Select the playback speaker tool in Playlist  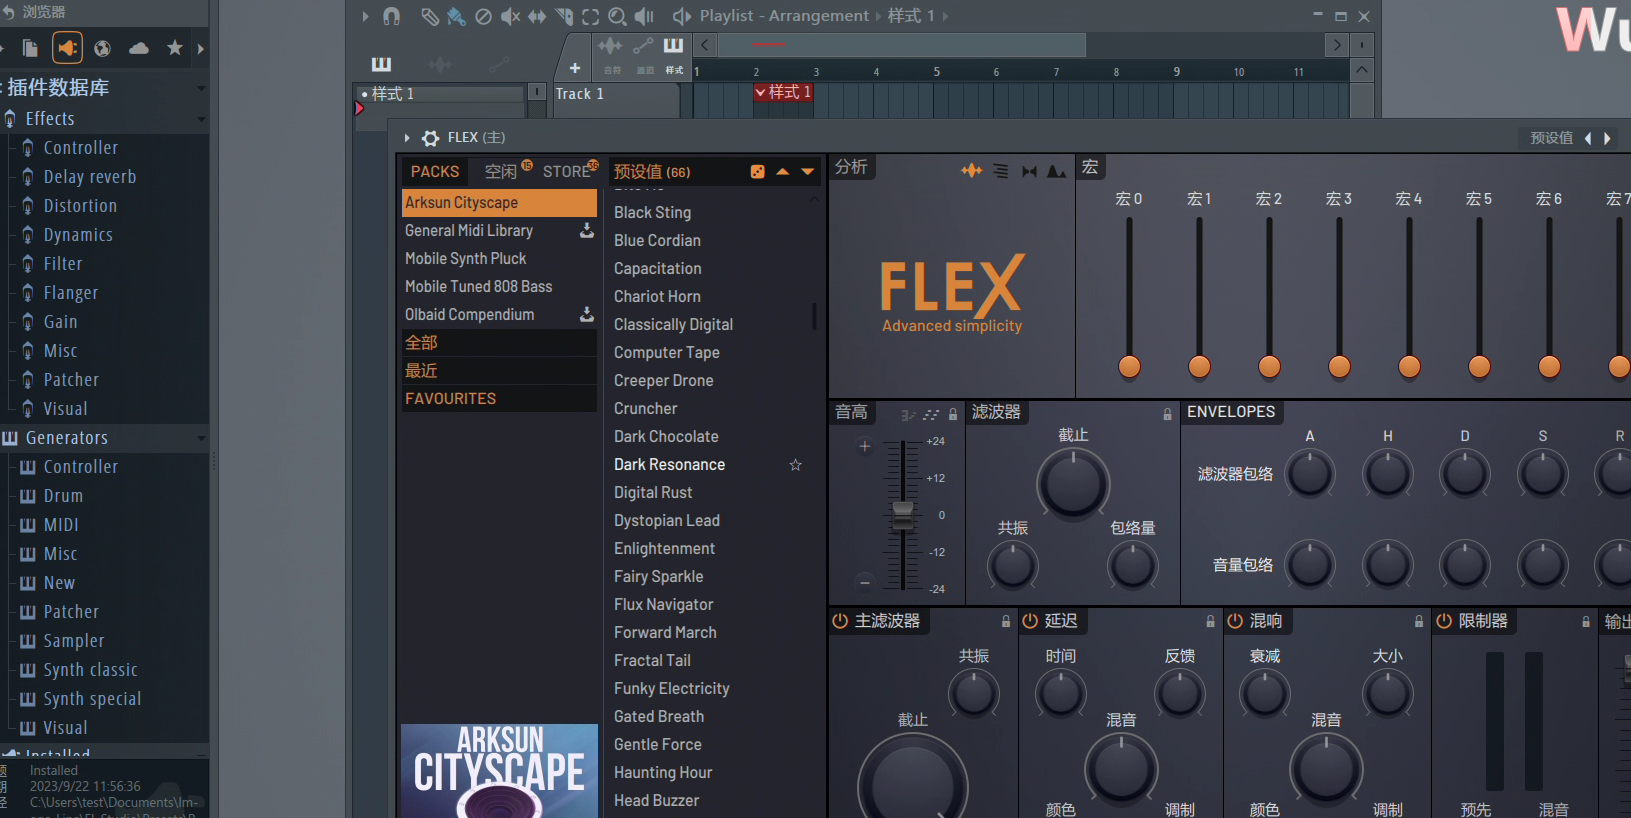pyautogui.click(x=645, y=16)
